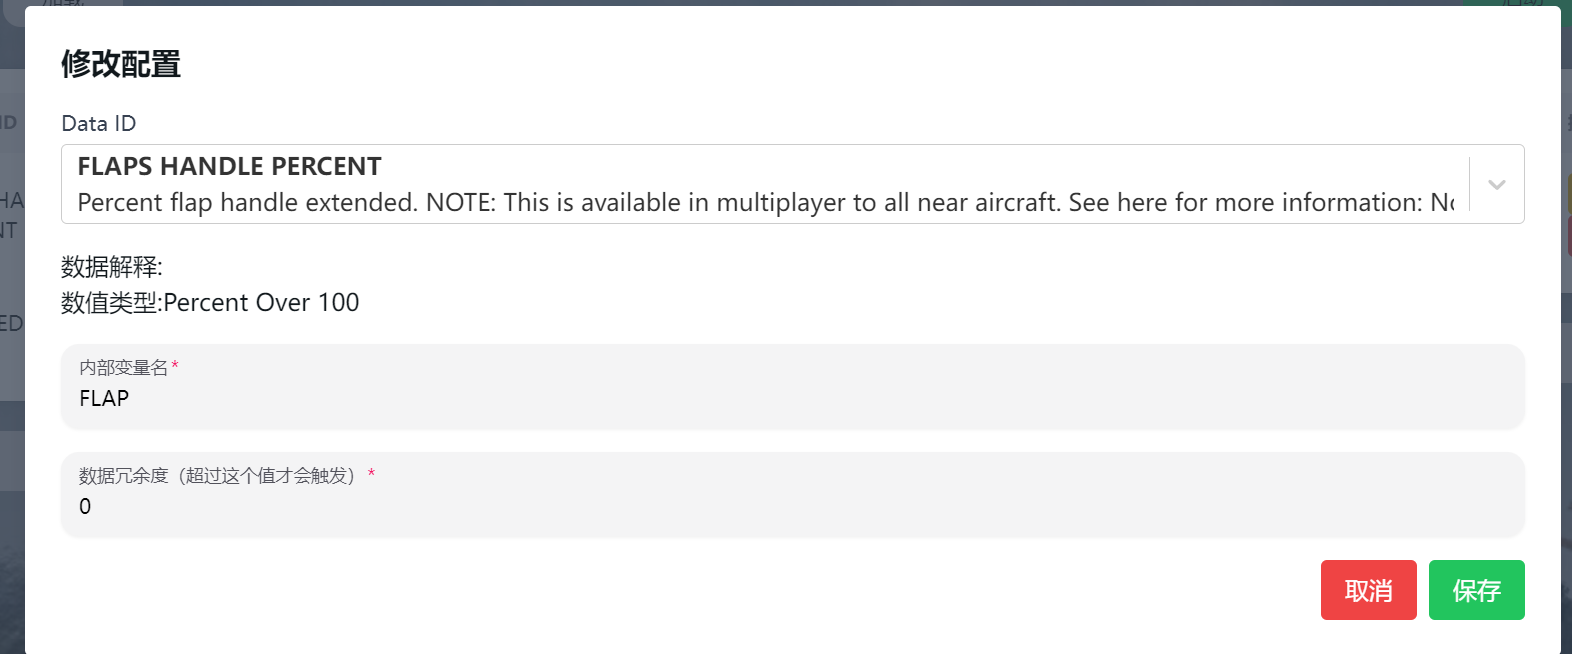This screenshot has width=1572, height=654.
Task: Click the 取消 (Cancel) button
Action: [x=1368, y=590]
